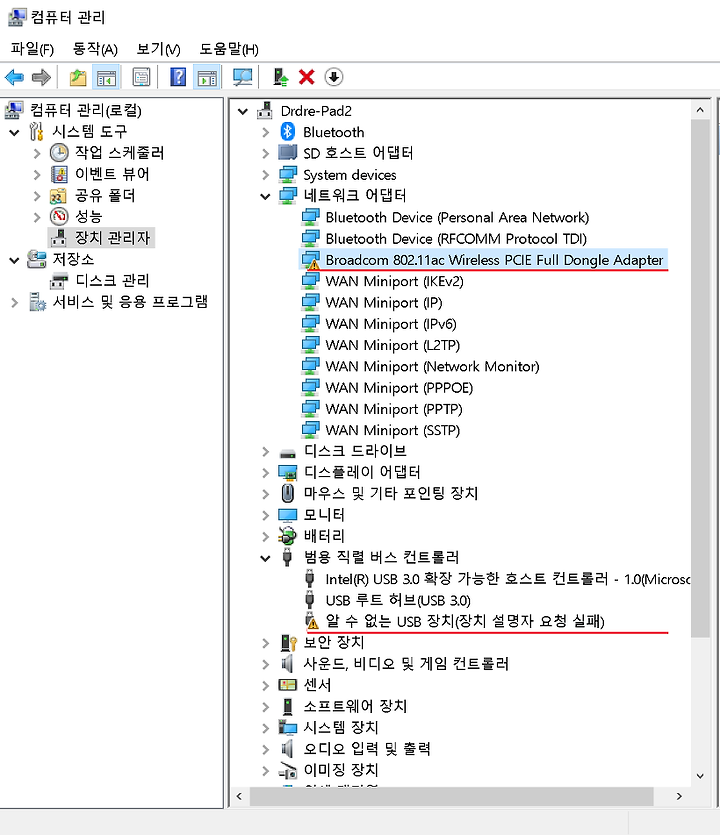
Task: Select WAN Miniport (IP) entry
Action: pyautogui.click(x=383, y=302)
